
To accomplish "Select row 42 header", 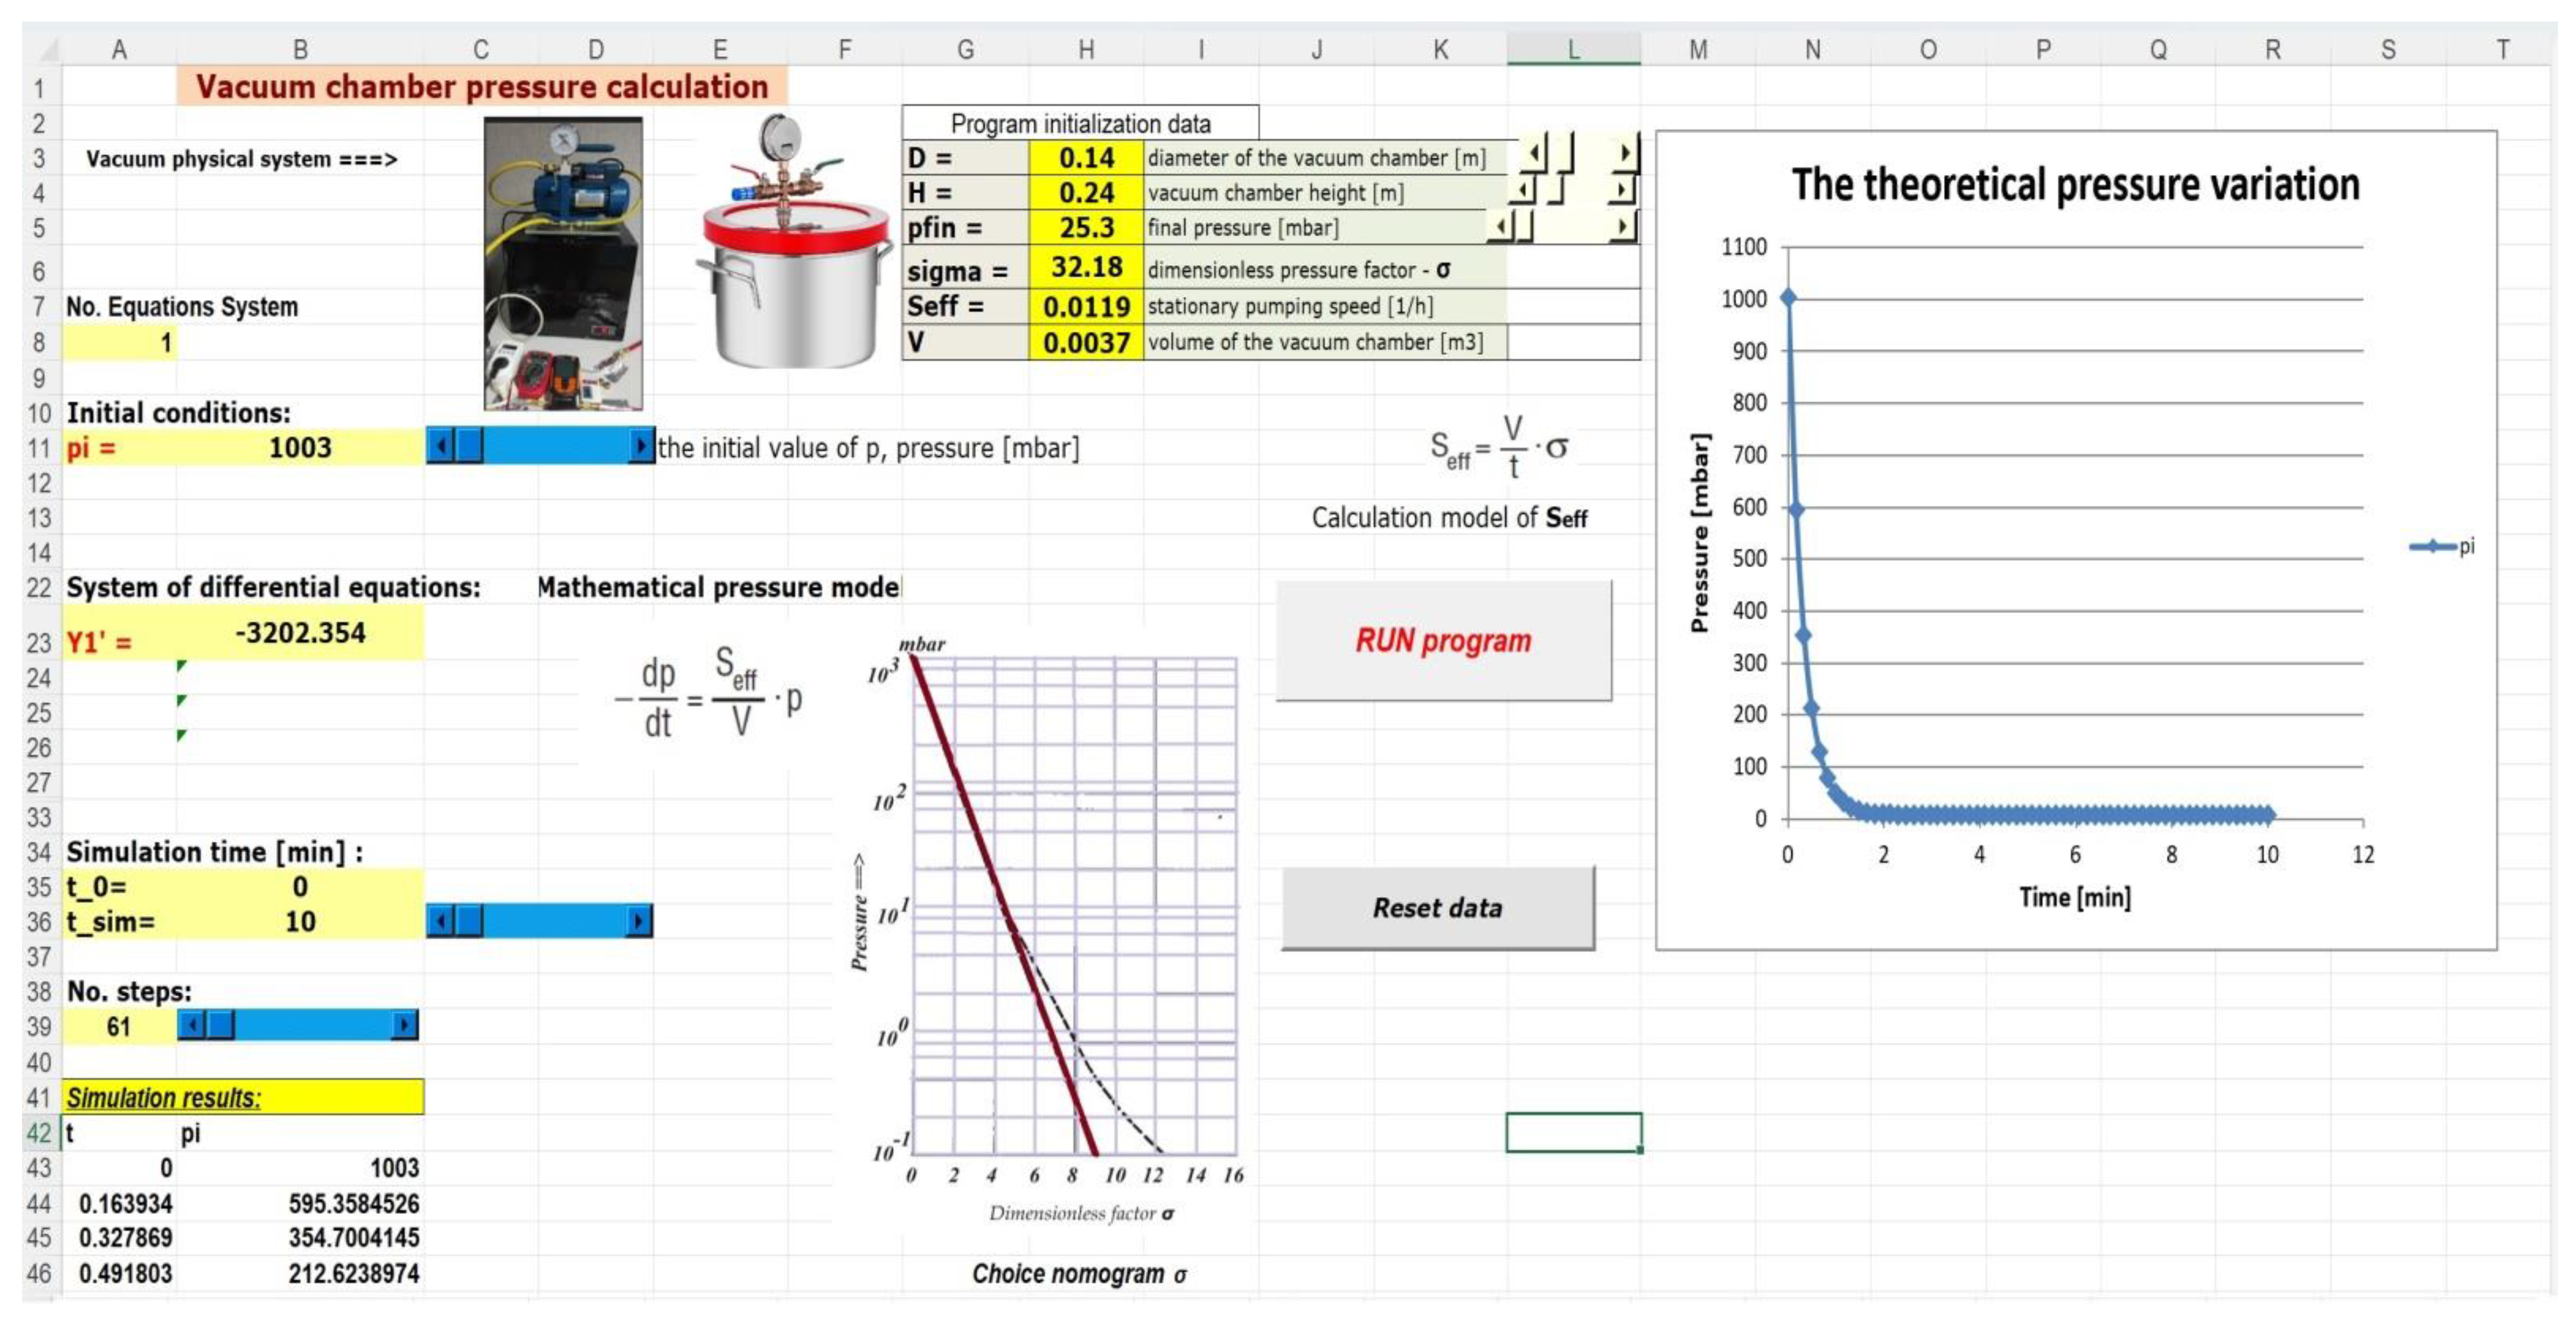I will click(x=38, y=1133).
